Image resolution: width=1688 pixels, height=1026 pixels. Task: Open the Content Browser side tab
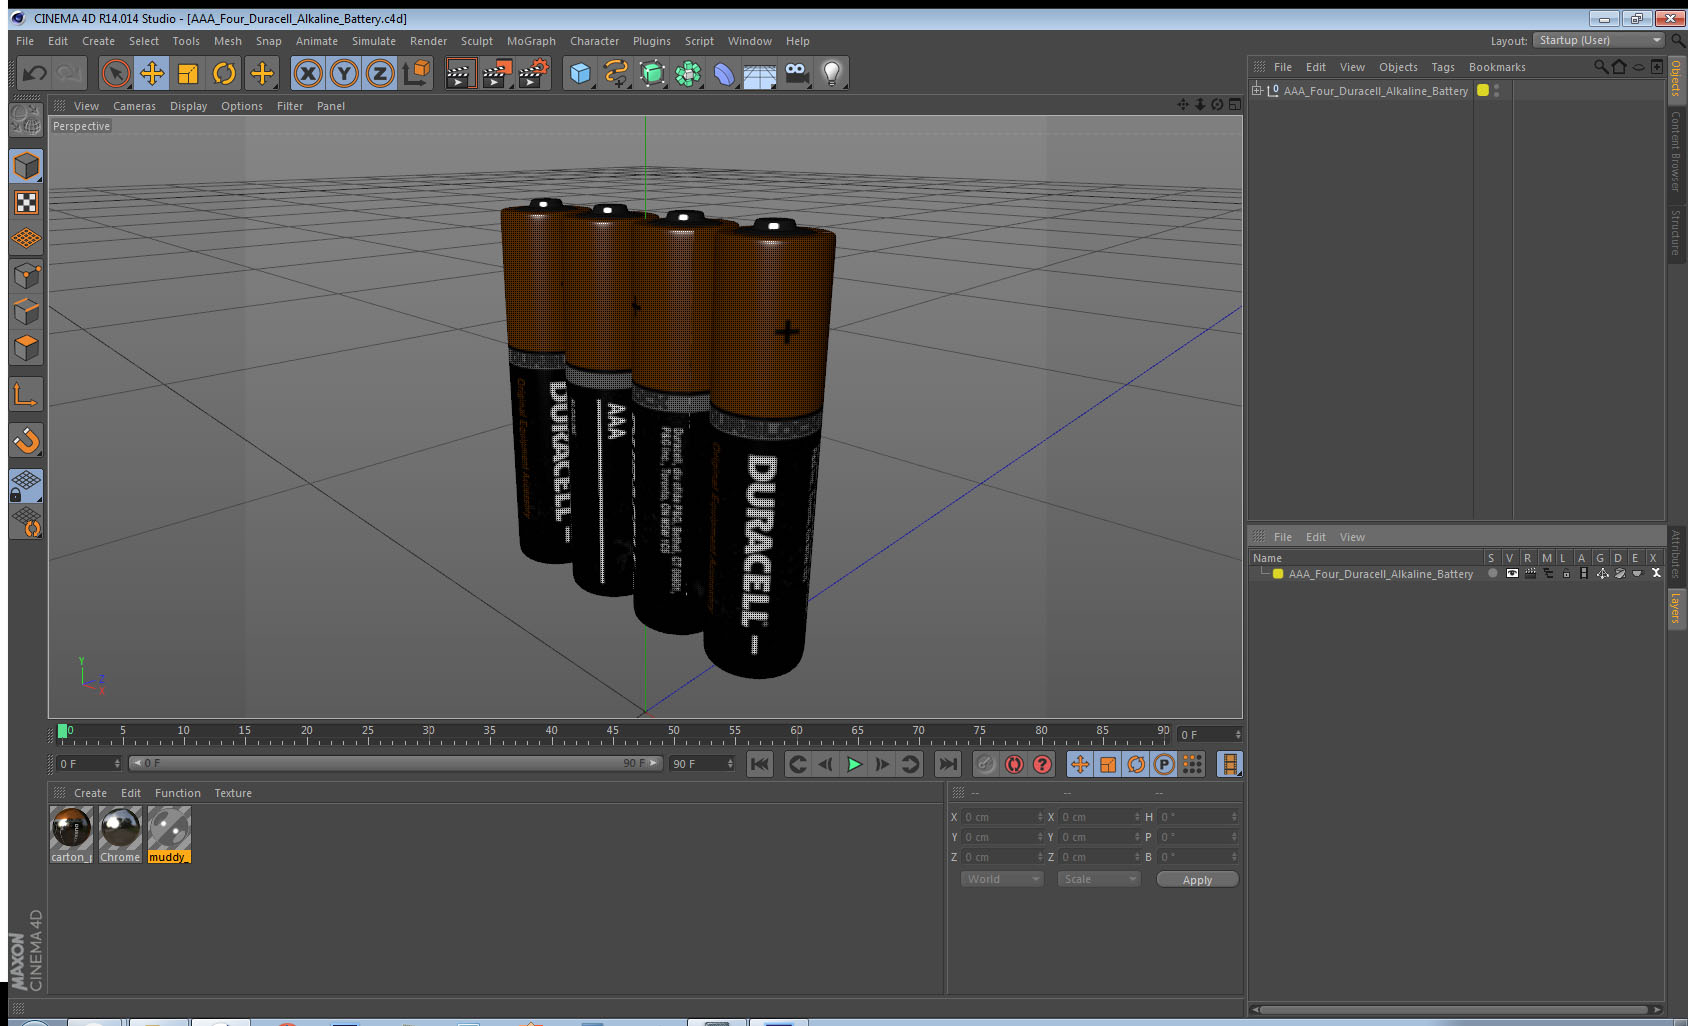tap(1675, 151)
